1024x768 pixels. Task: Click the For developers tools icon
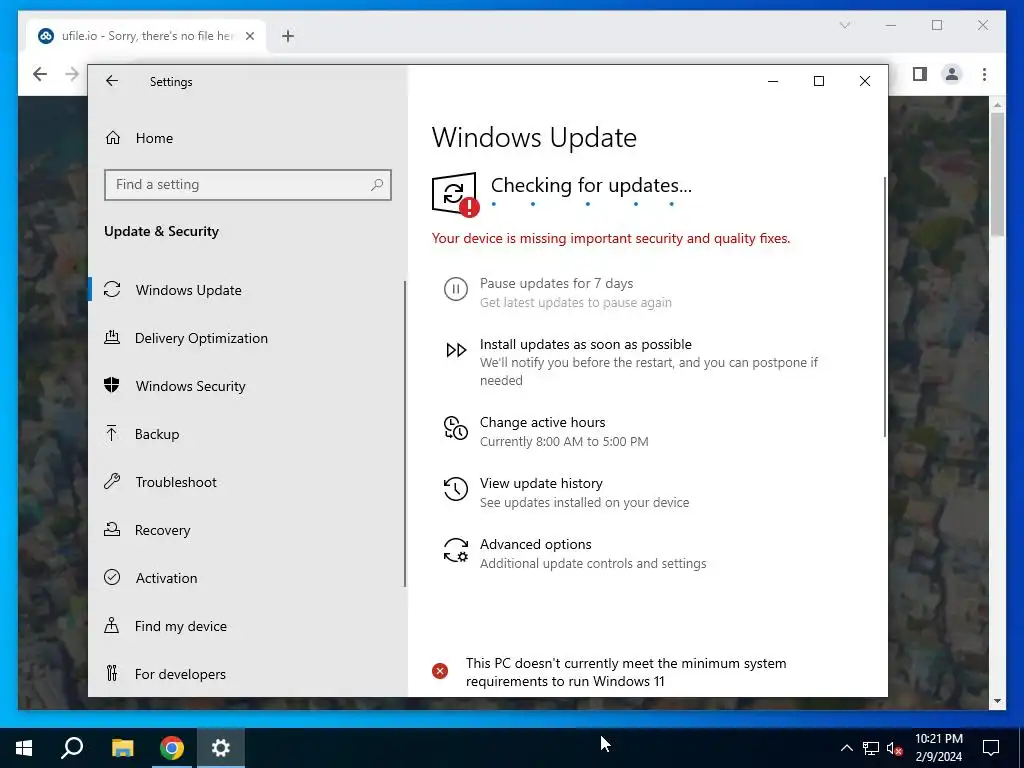coord(112,673)
